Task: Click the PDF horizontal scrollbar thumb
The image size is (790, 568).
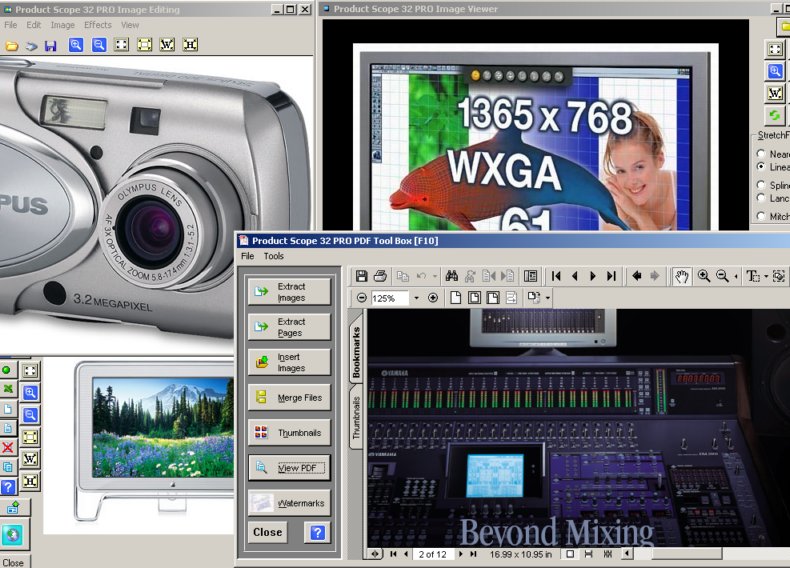Action: coord(687,554)
